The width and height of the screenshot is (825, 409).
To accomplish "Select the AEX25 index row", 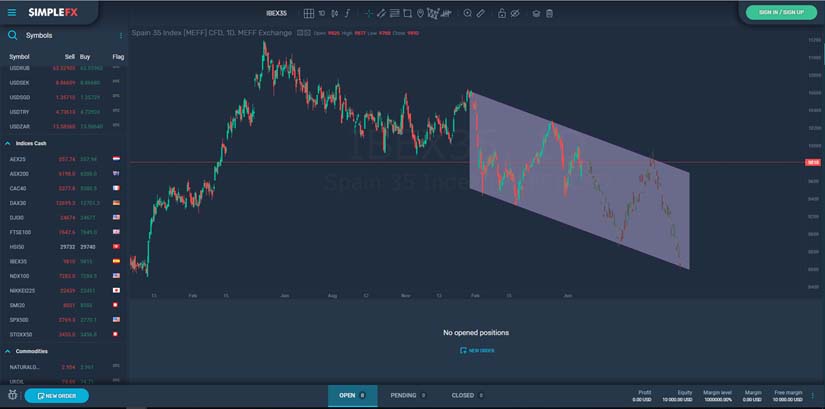I will pyautogui.click(x=63, y=158).
